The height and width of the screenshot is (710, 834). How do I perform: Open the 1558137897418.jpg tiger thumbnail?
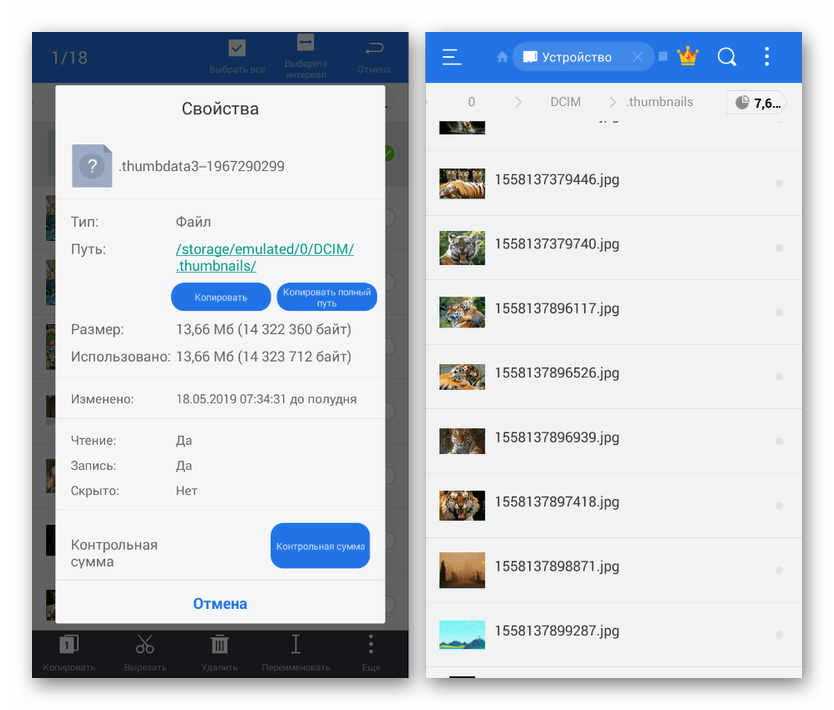(462, 505)
